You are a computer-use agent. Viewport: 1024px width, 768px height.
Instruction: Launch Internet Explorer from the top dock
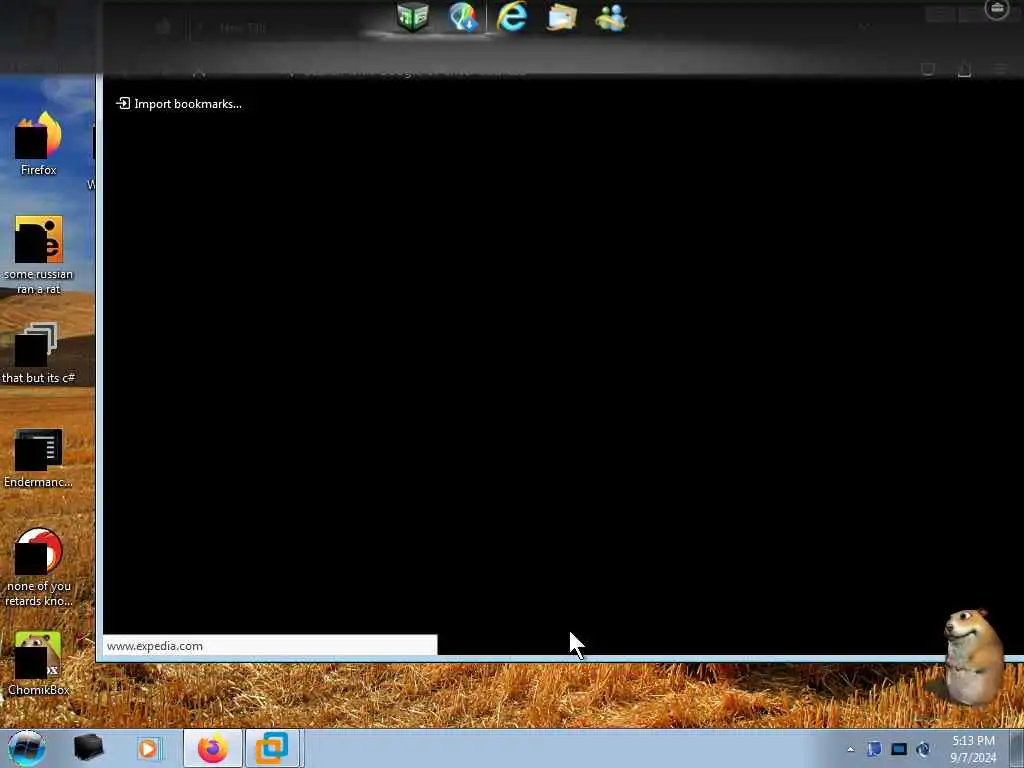pyautogui.click(x=511, y=17)
